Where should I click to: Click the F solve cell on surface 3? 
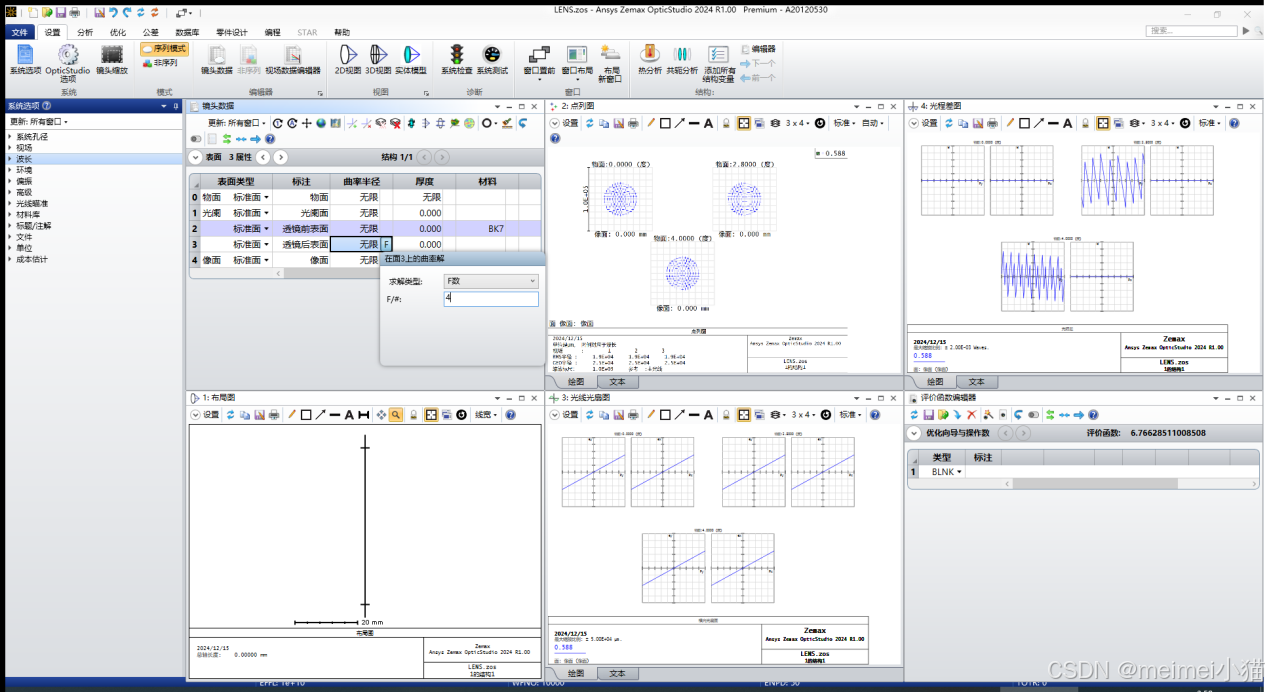coord(387,244)
